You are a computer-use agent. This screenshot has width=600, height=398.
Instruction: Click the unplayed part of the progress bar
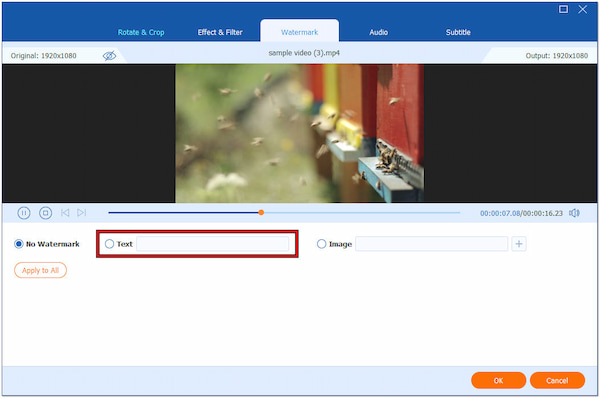pos(362,212)
